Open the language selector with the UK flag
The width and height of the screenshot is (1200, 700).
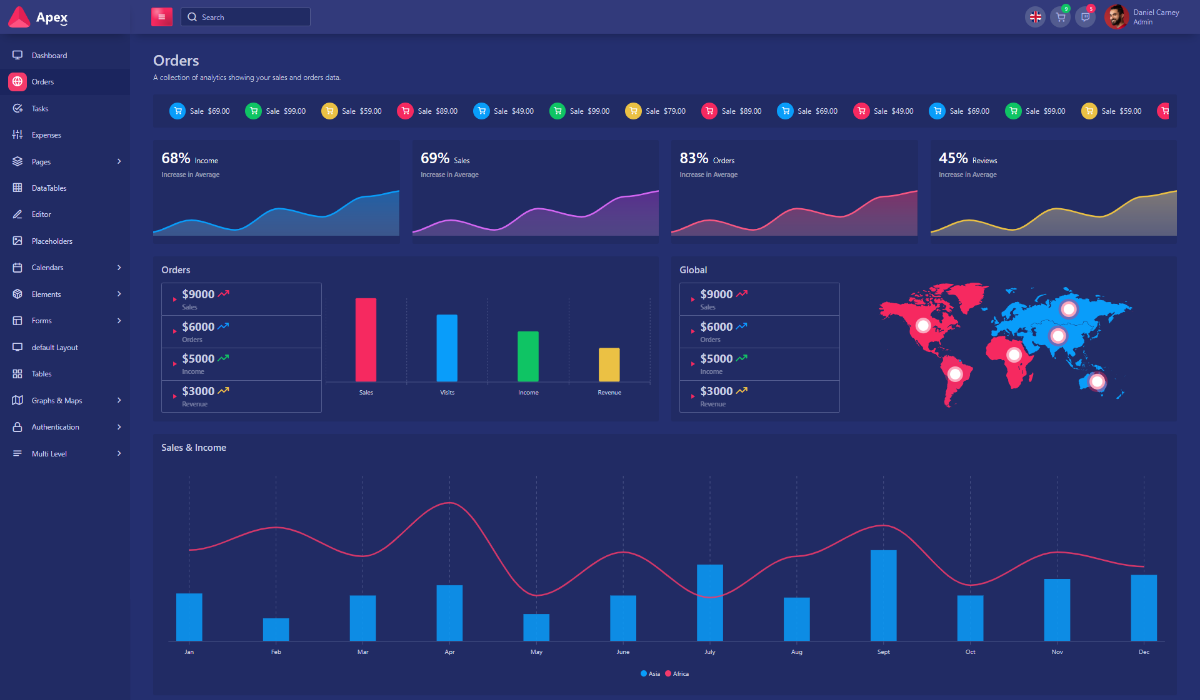click(1035, 17)
